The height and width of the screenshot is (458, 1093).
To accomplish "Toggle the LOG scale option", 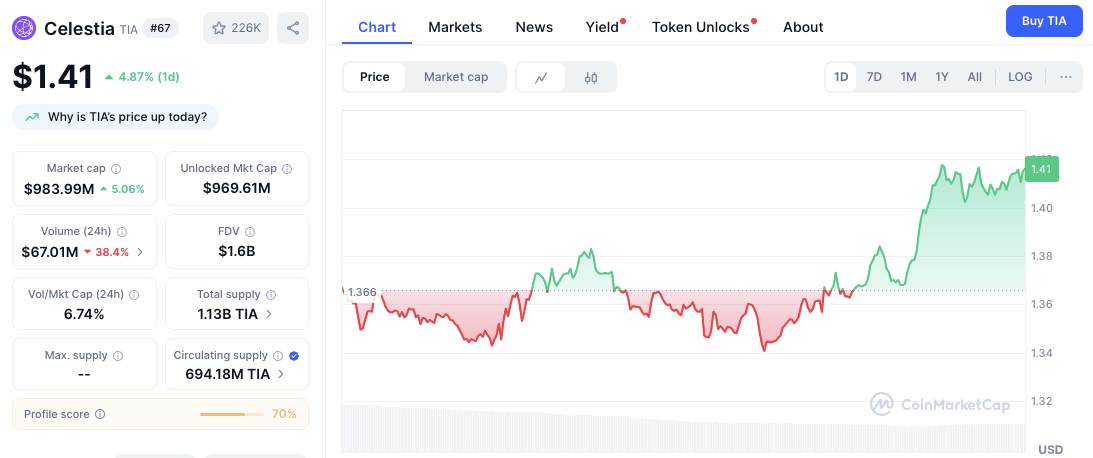I will [x=1021, y=77].
